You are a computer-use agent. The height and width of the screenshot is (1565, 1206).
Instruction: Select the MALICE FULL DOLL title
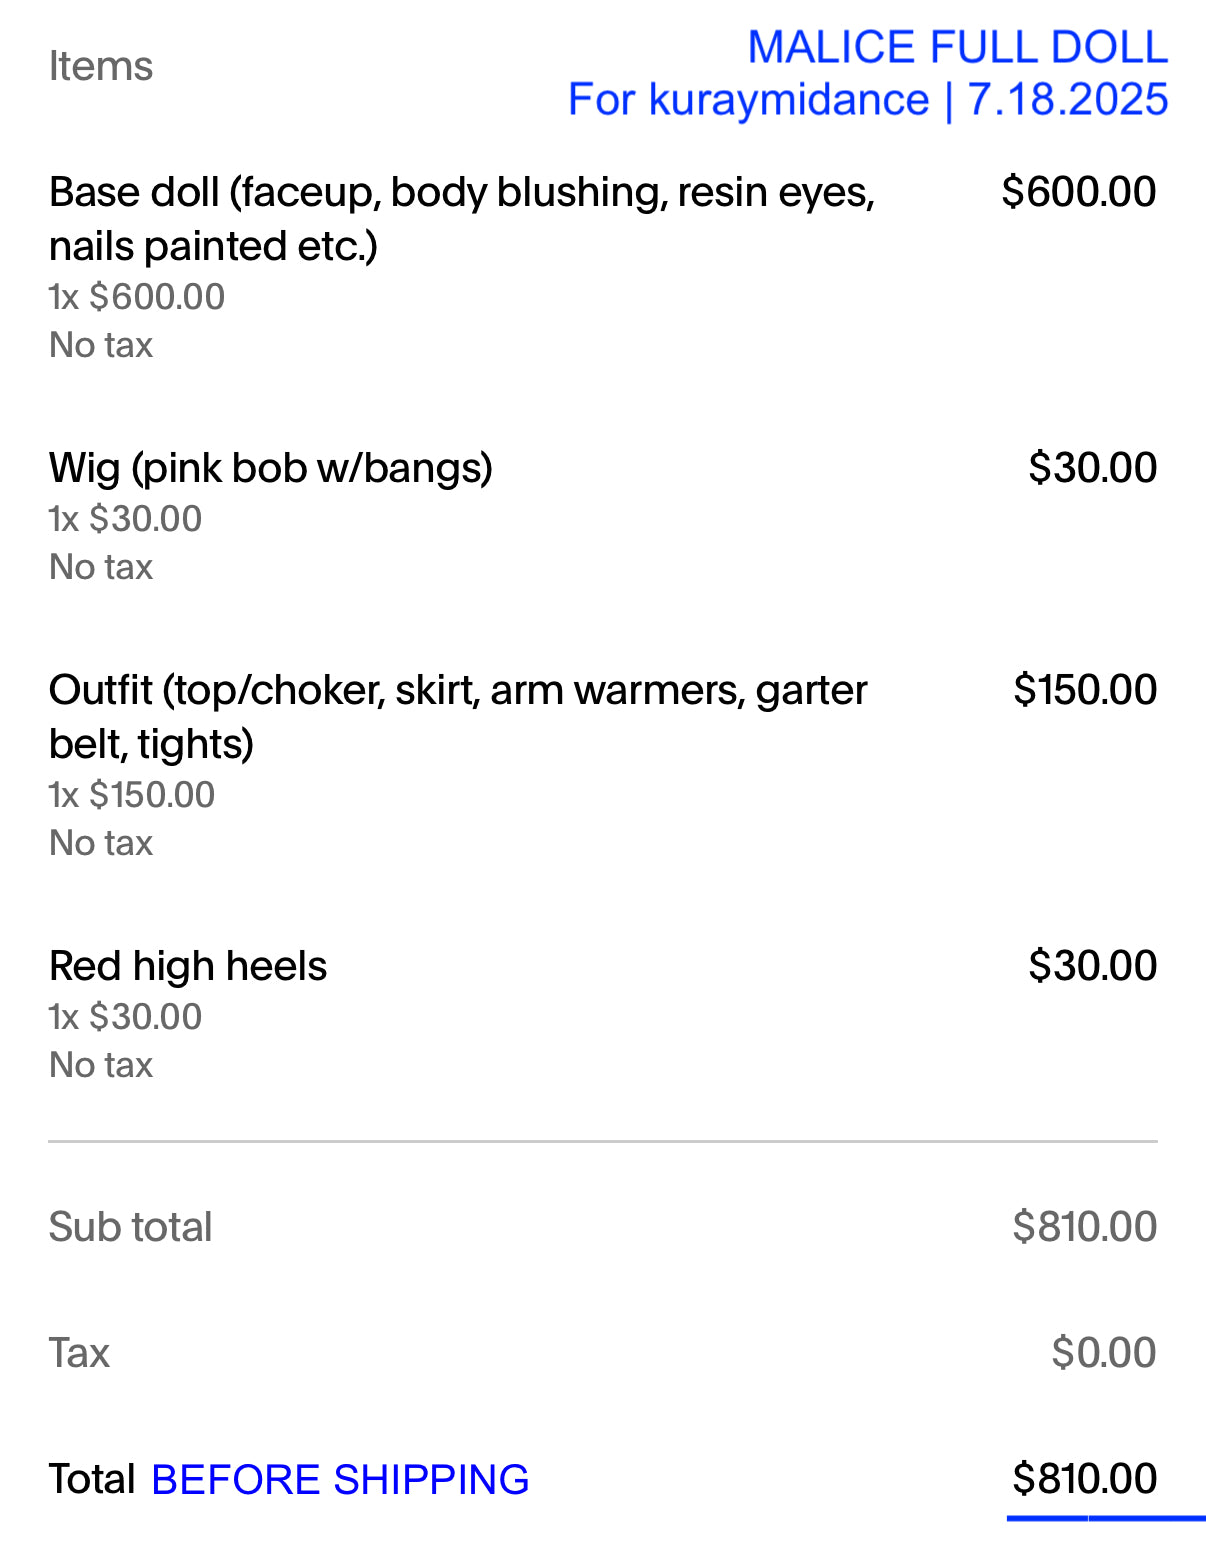(x=957, y=47)
